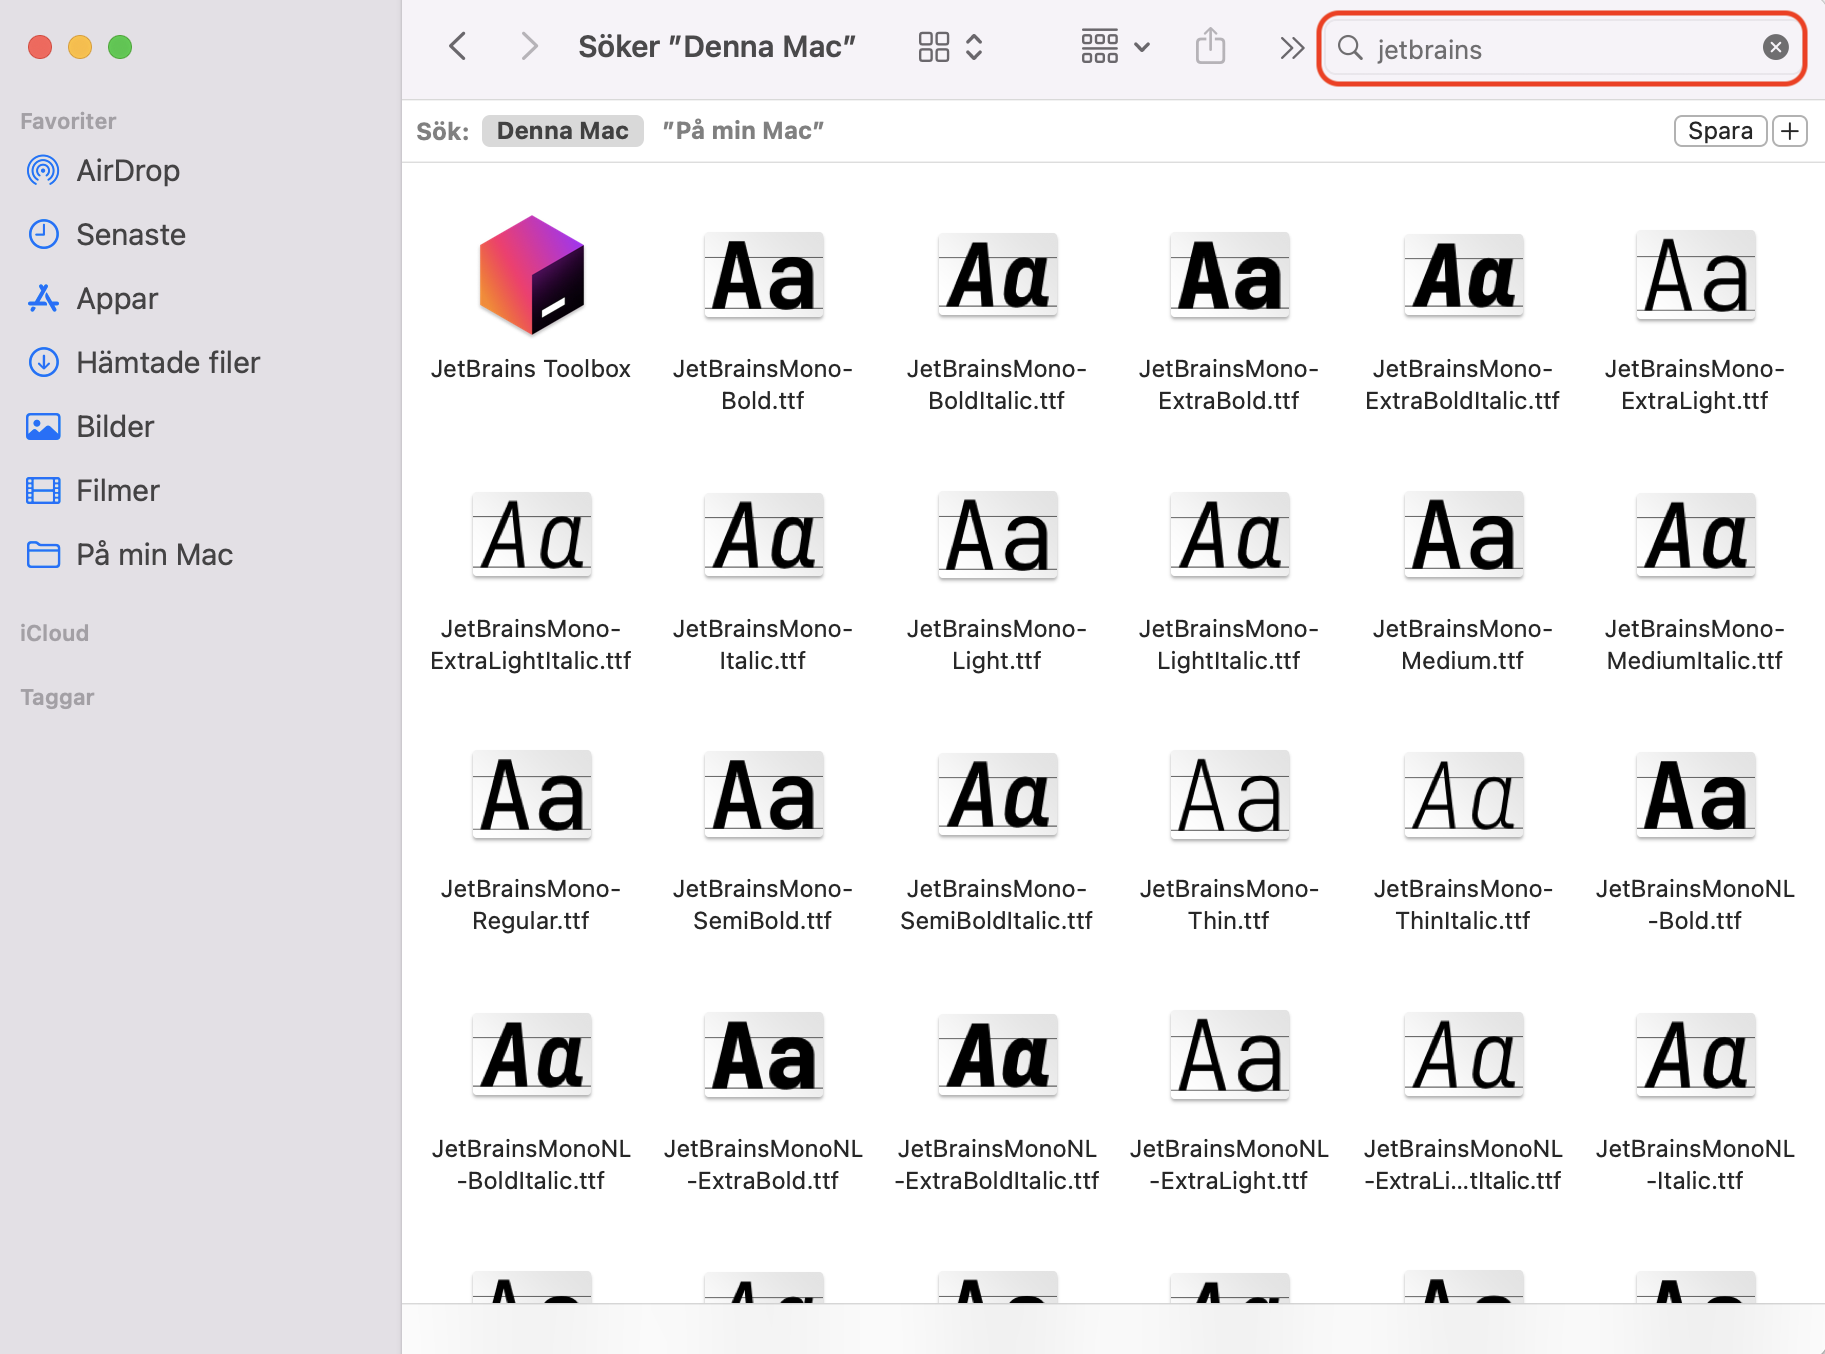Image resolution: width=1825 pixels, height=1354 pixels.
Task: Open Hämtade filer in the sidebar
Action: 143,363
